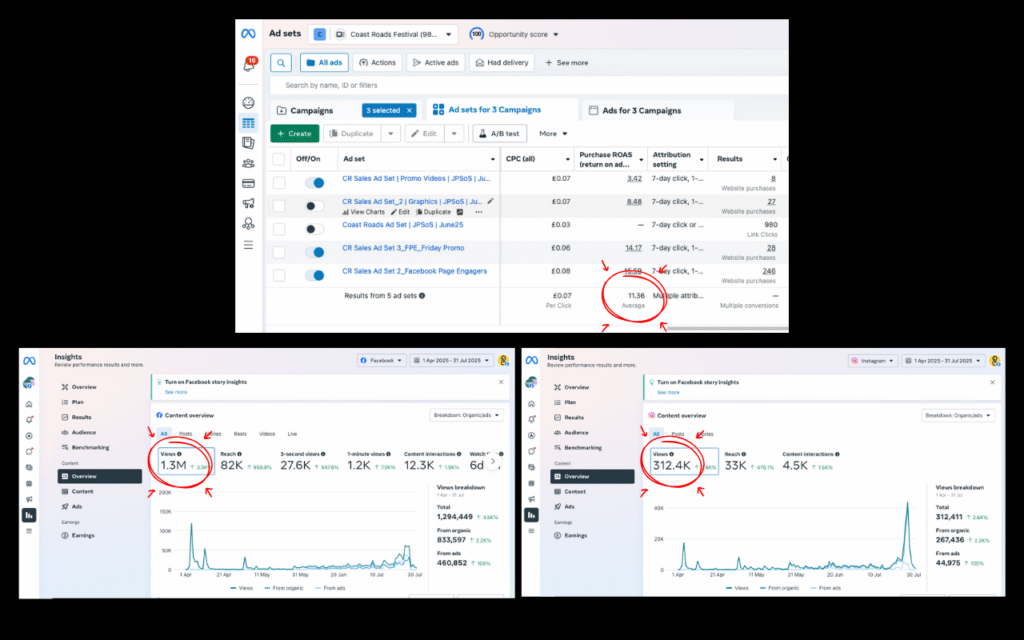This screenshot has width=1024, height=640.
Task: Open date range 1 Apr 2025 – 31 Jul 2025 in Instagram Insights
Action: pos(943,360)
